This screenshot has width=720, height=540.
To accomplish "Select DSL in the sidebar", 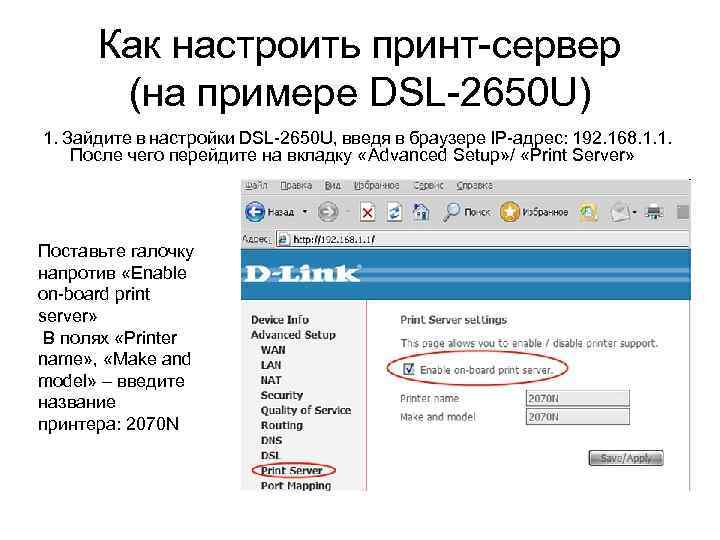I will [x=270, y=456].
